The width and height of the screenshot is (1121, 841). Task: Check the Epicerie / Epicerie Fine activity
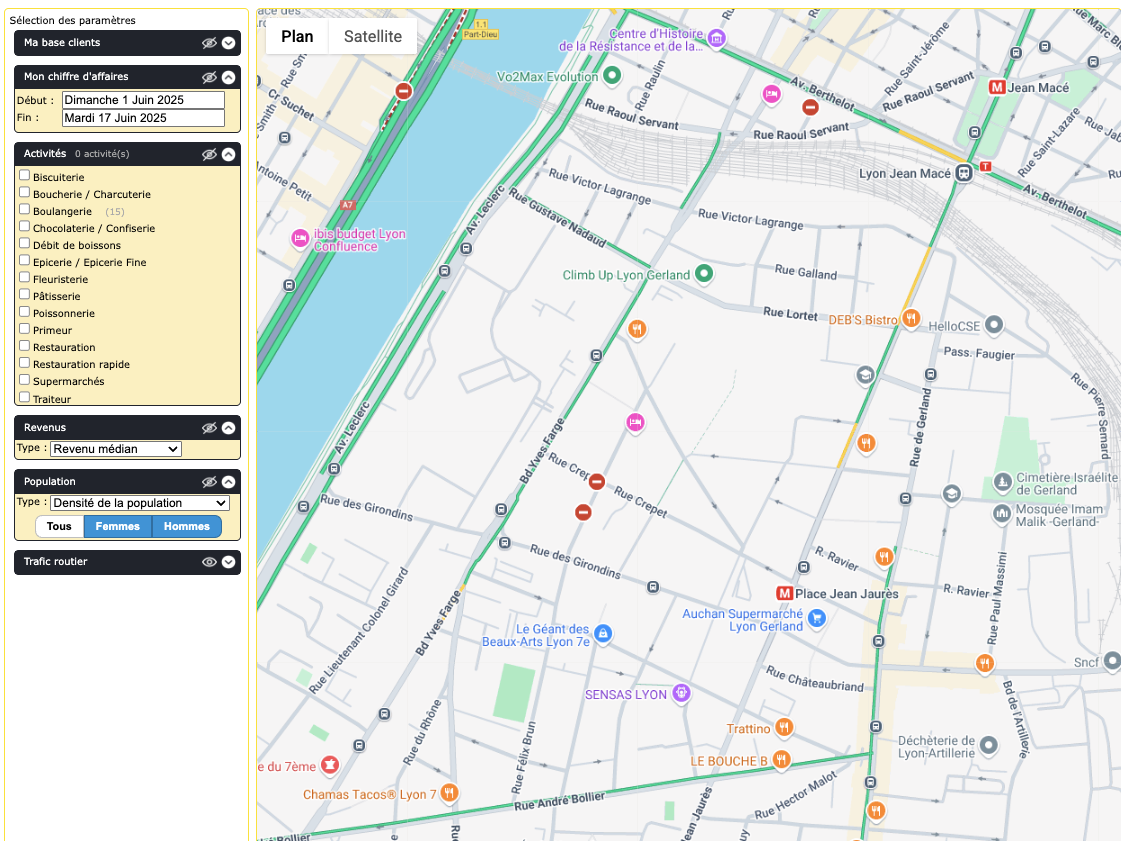click(24, 260)
